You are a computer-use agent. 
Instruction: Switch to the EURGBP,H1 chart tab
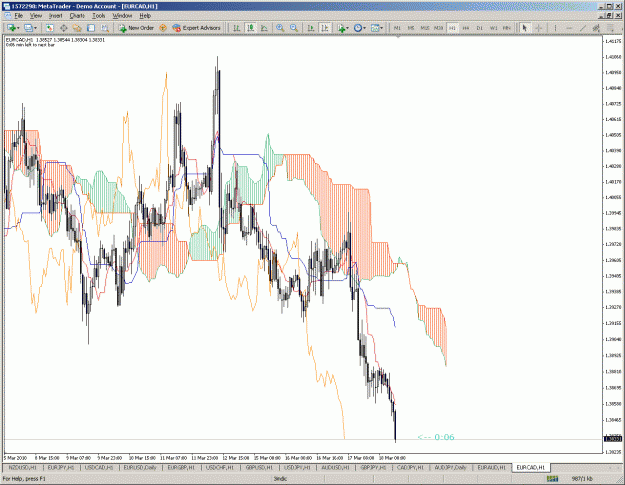coord(181,467)
